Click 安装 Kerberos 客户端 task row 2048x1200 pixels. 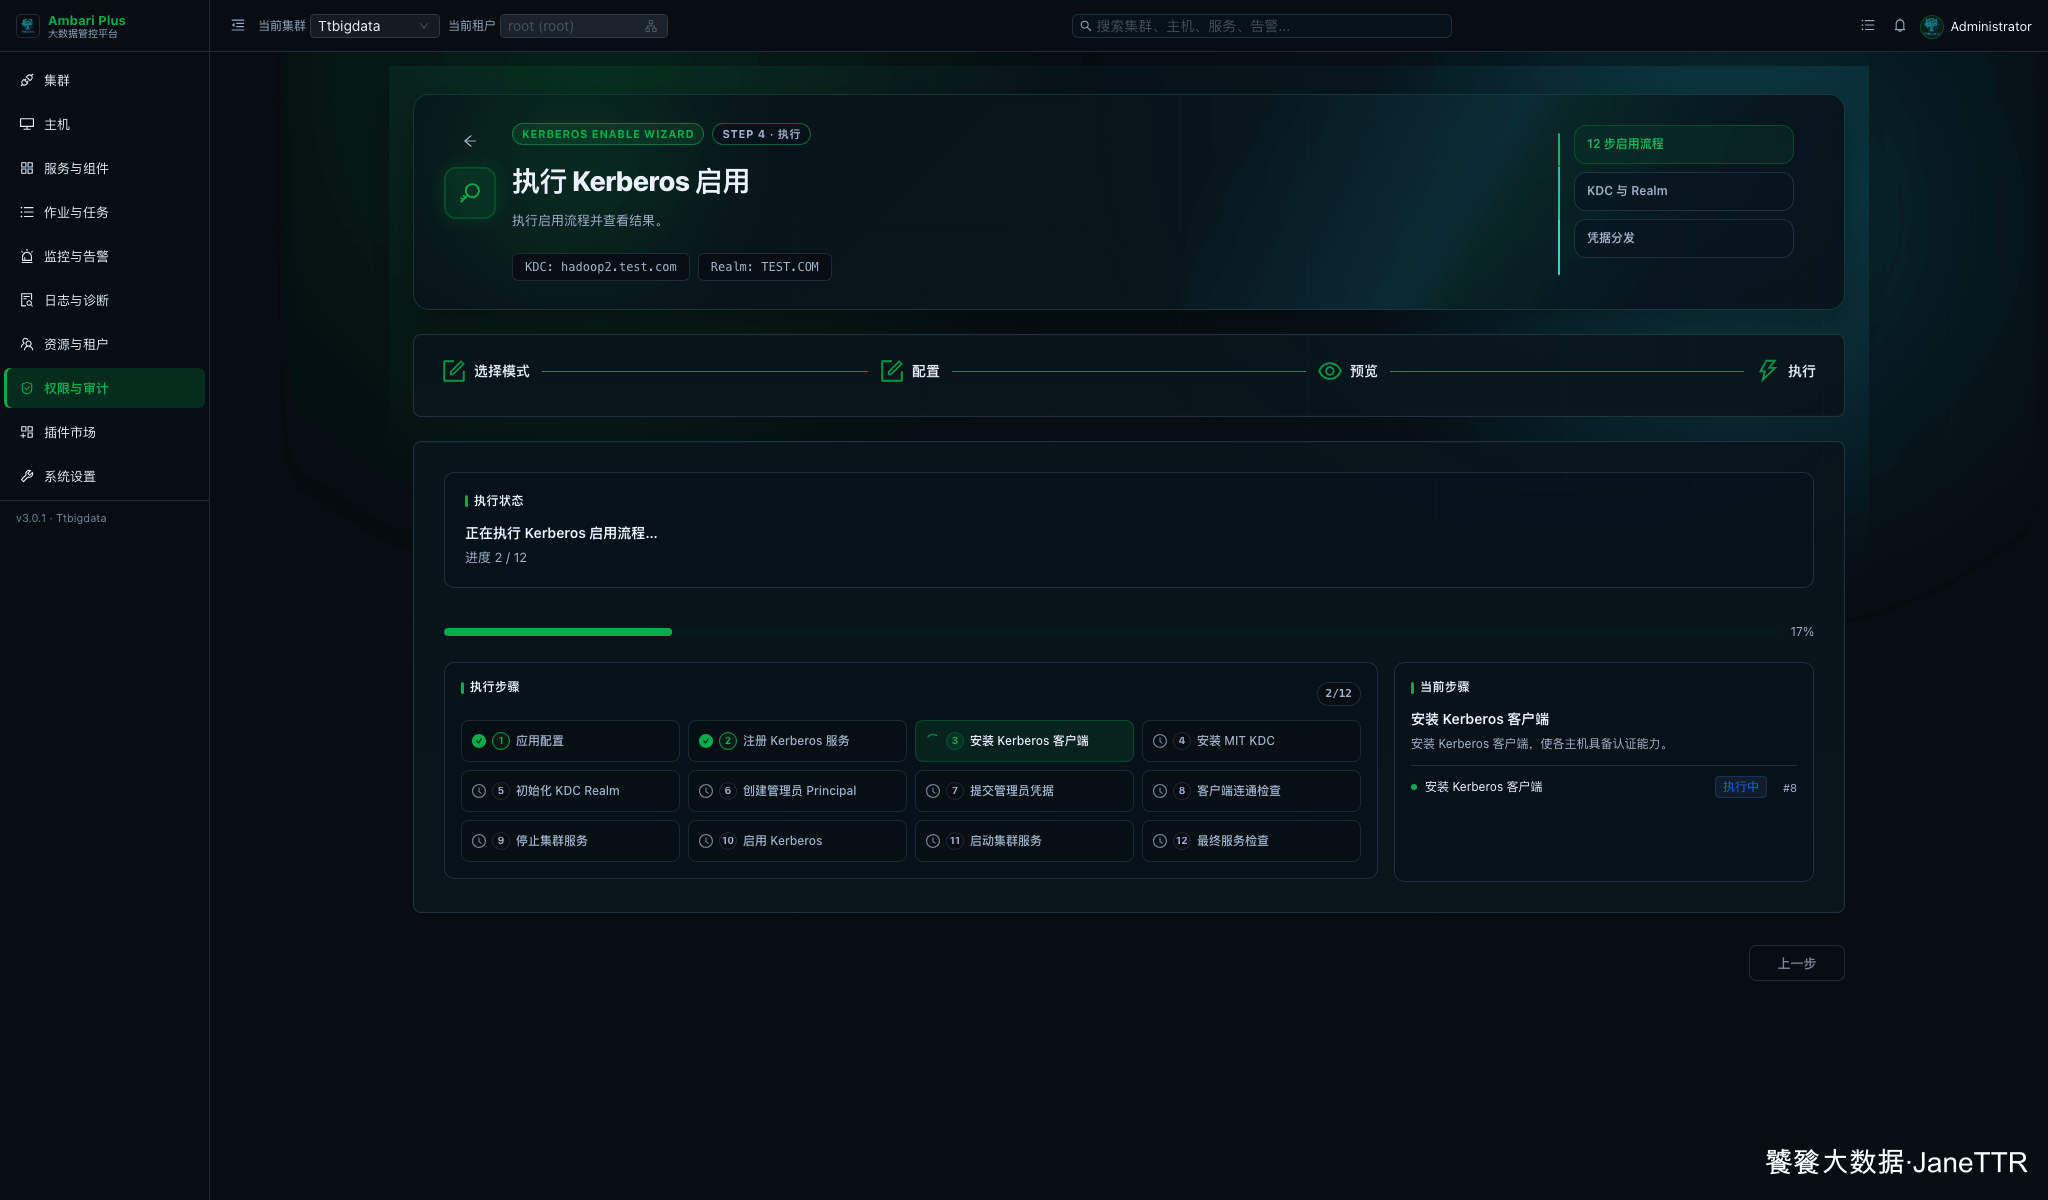[1603, 787]
